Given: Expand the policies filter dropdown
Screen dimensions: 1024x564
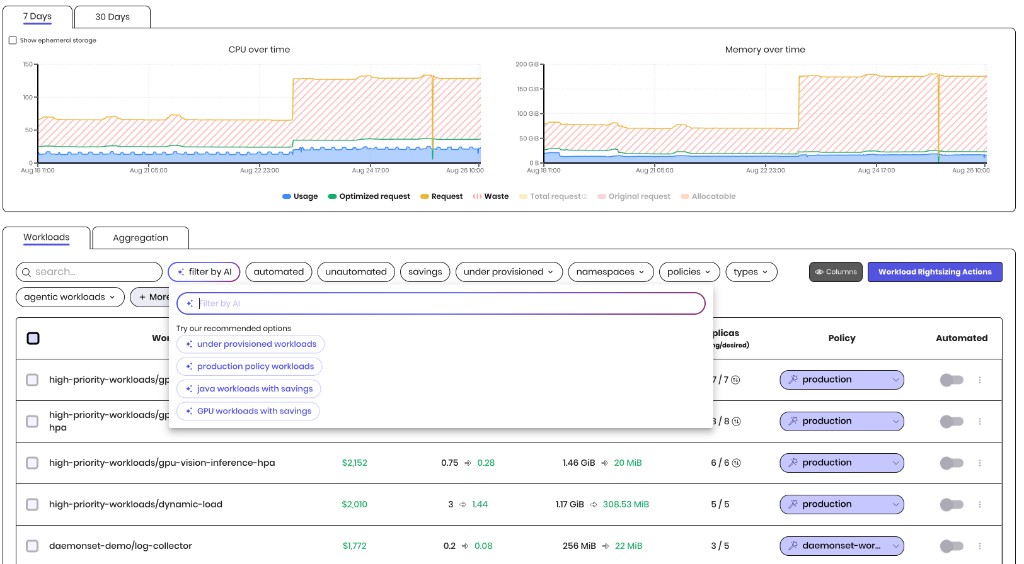Looking at the screenshot, I should (x=689, y=272).
